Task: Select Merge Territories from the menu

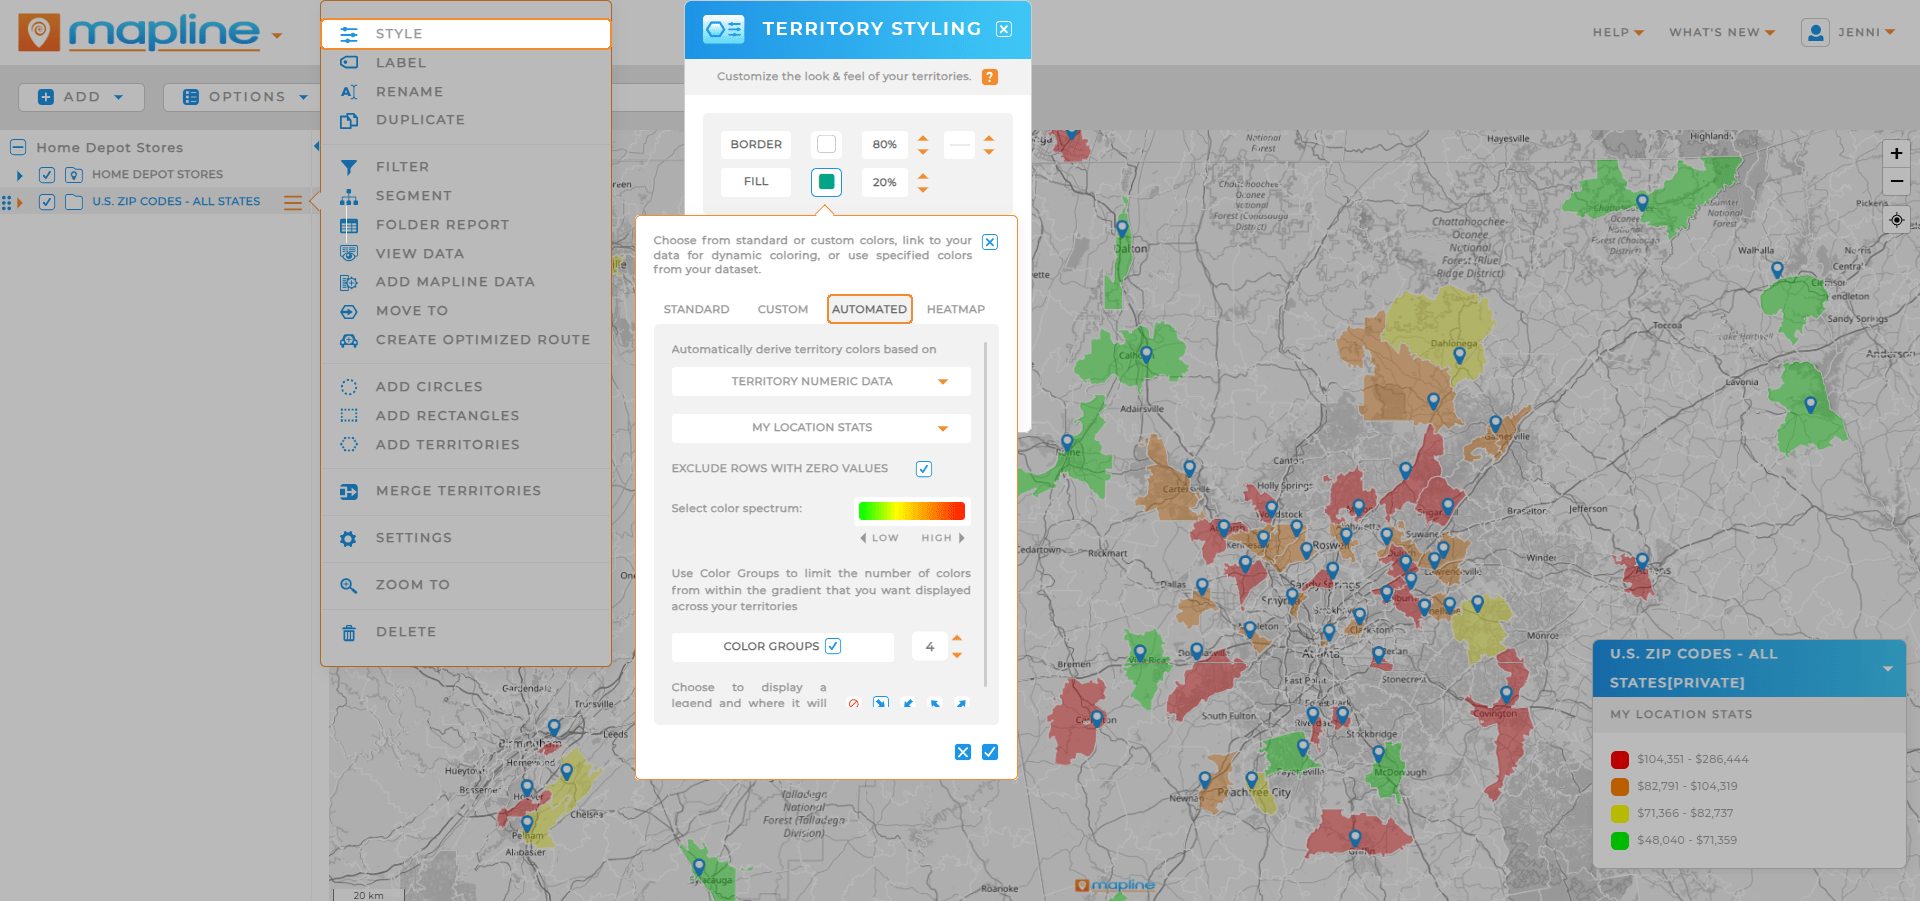Action: tap(458, 491)
